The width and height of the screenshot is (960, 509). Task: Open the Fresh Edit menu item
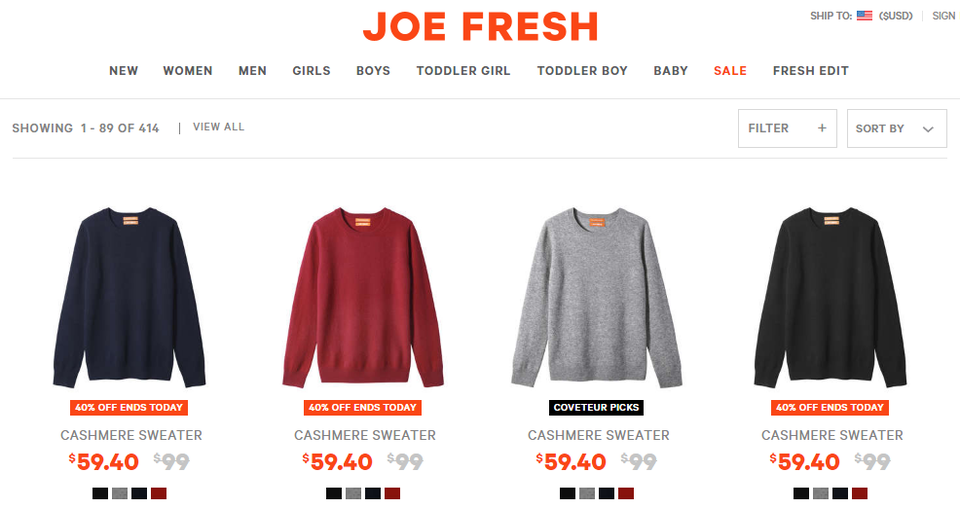tap(811, 71)
